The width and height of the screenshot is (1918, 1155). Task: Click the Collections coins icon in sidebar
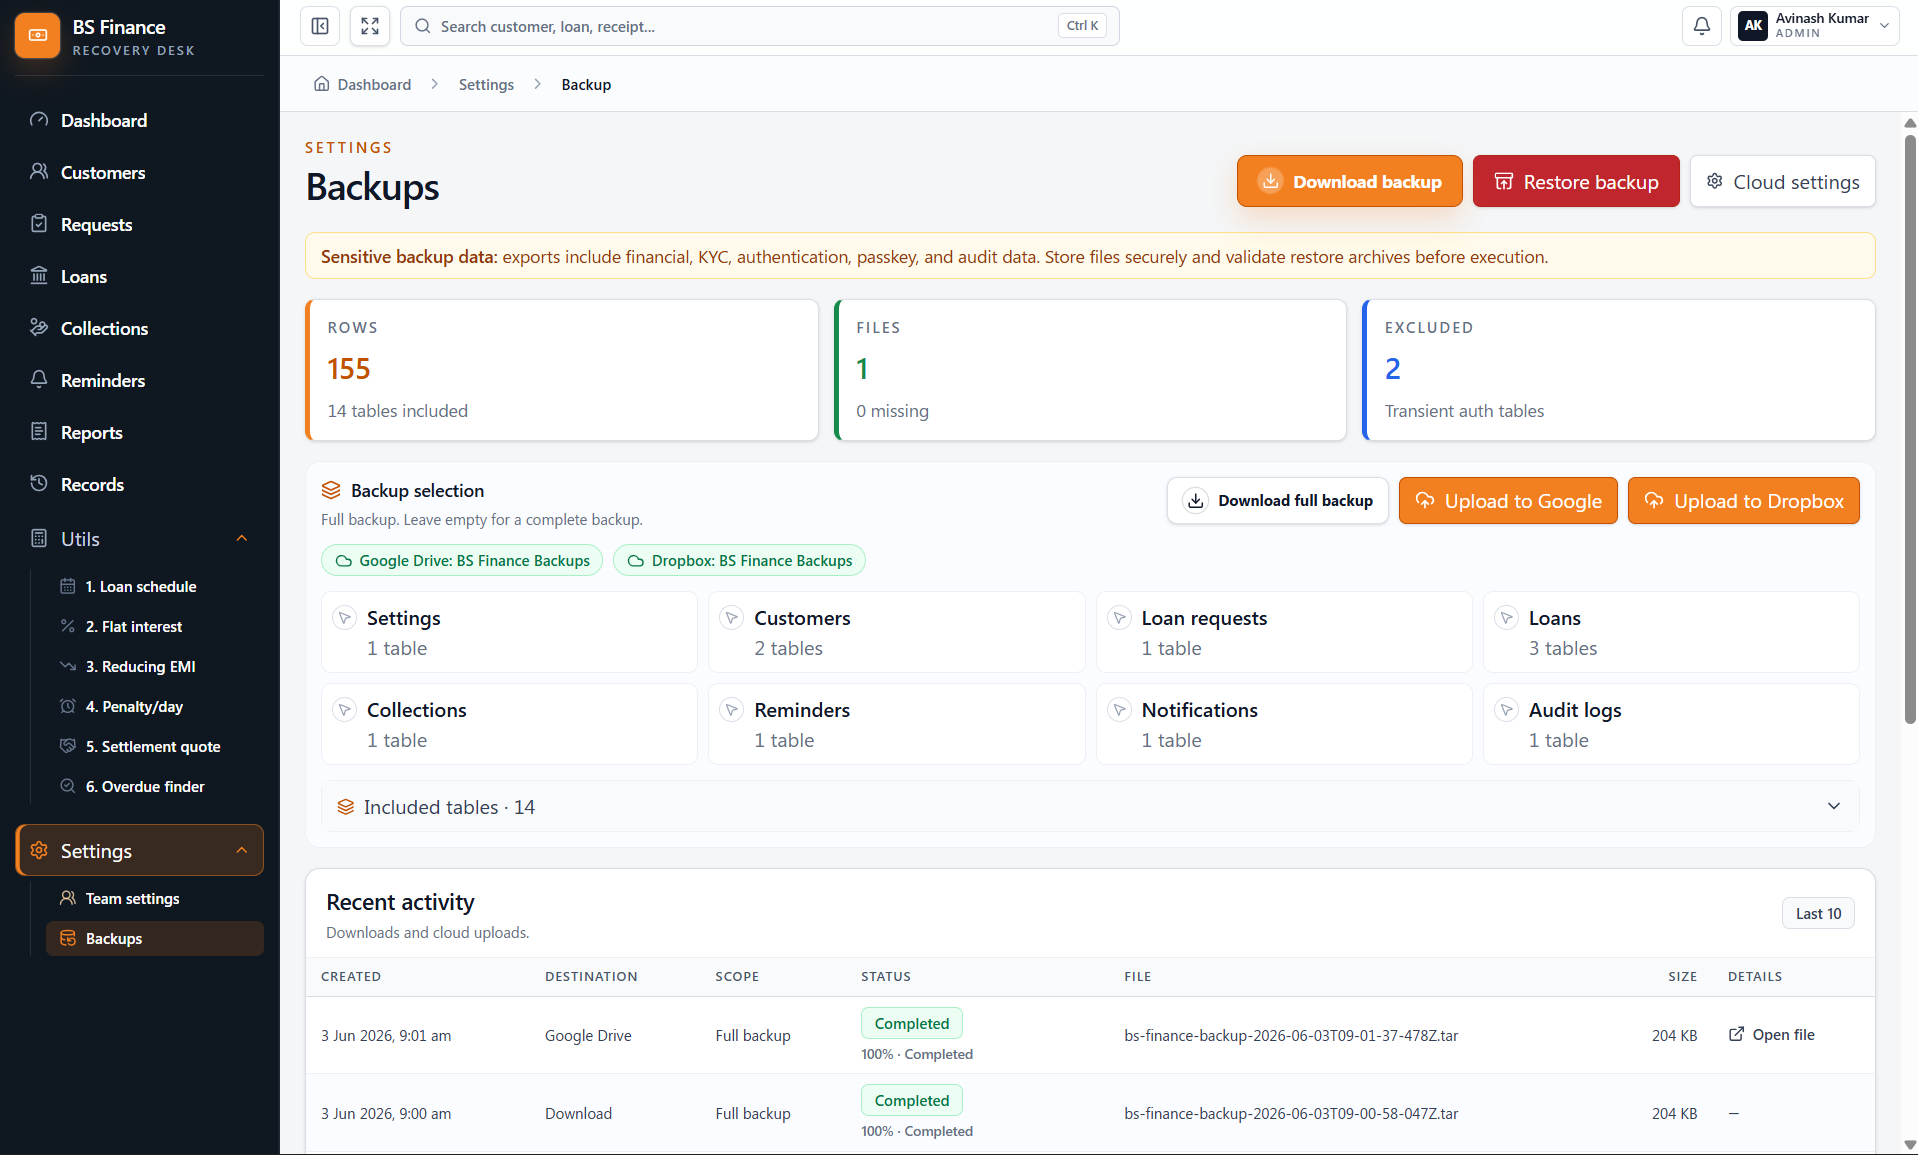pyautogui.click(x=39, y=328)
